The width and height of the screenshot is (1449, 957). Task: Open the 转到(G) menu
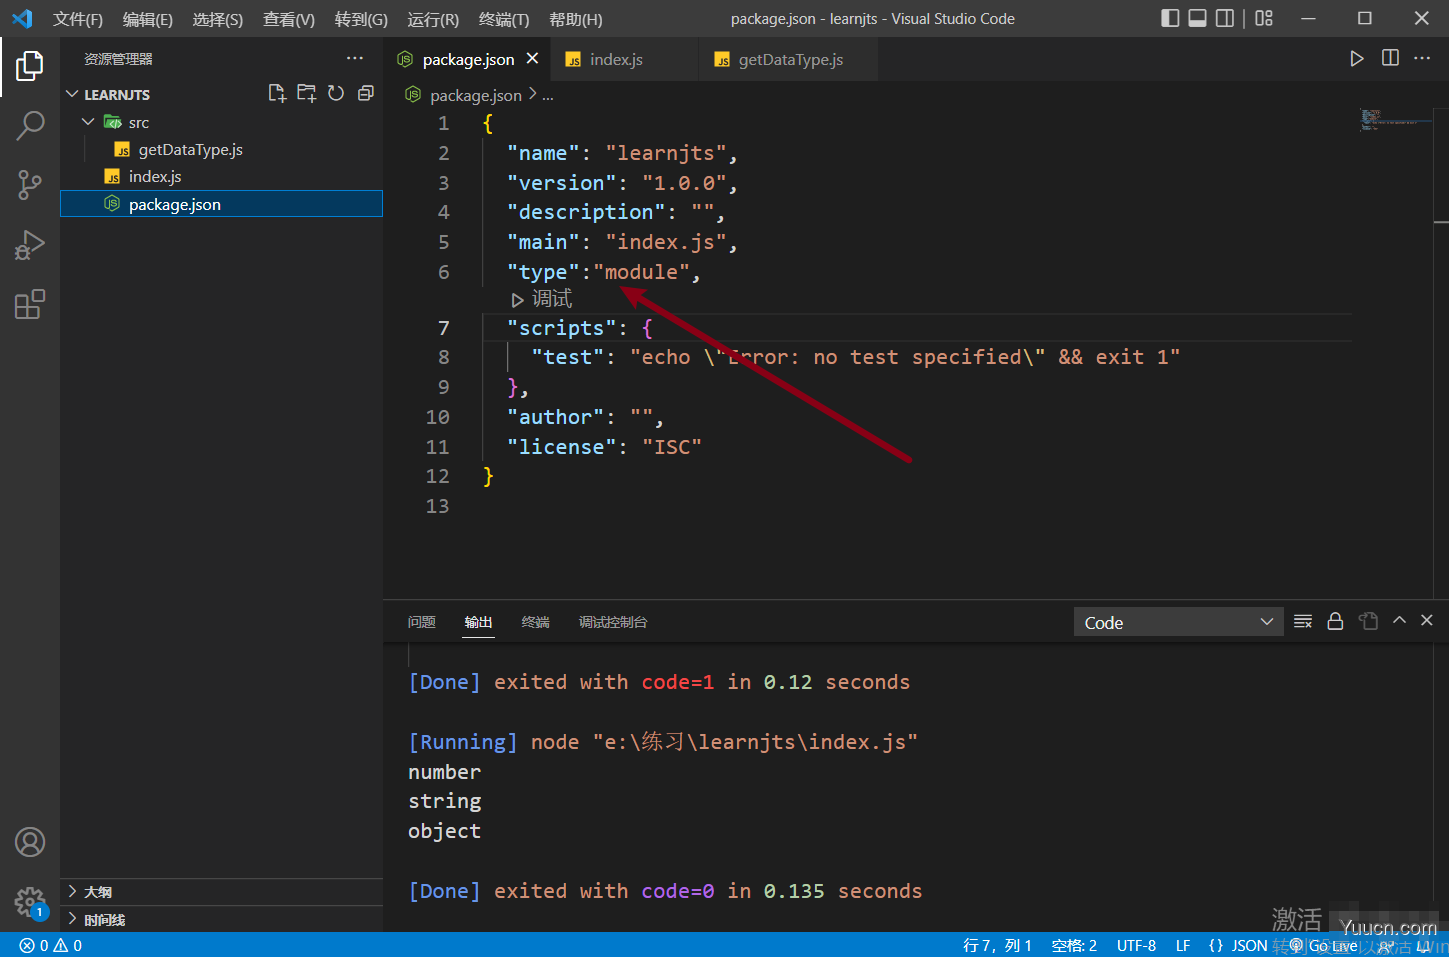click(361, 19)
